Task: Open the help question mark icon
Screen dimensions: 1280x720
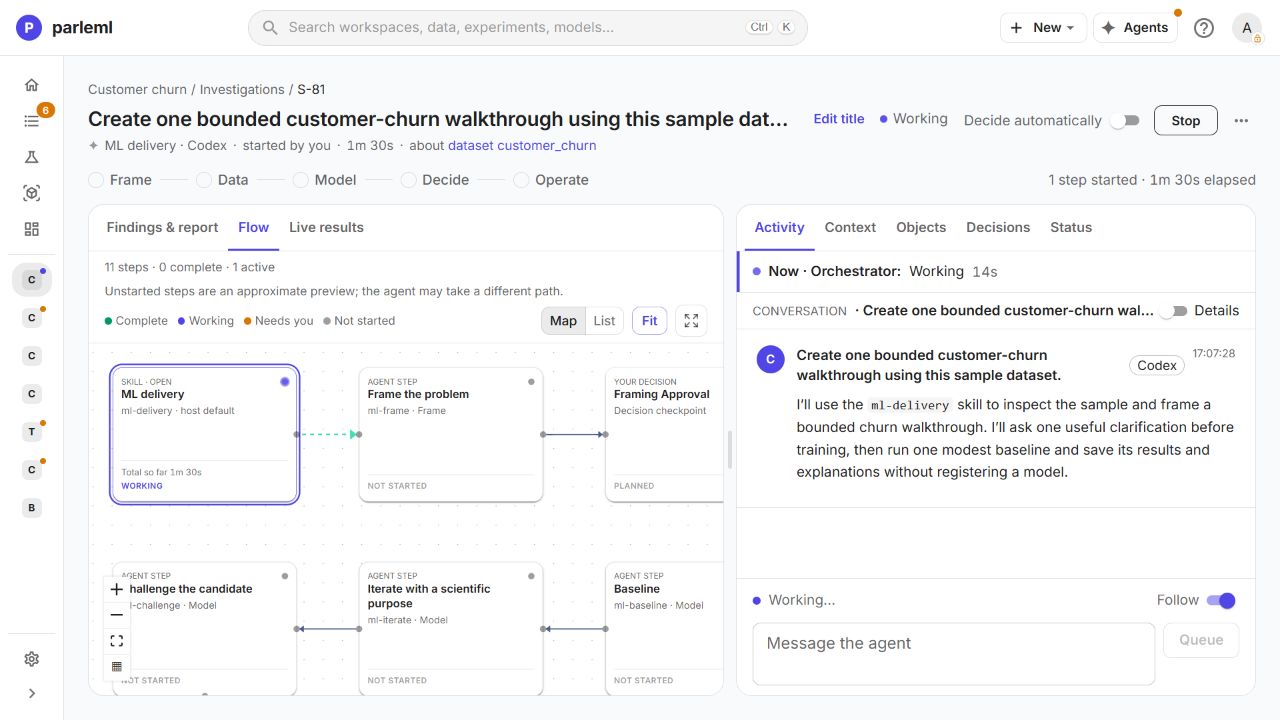Action: pyautogui.click(x=1204, y=28)
